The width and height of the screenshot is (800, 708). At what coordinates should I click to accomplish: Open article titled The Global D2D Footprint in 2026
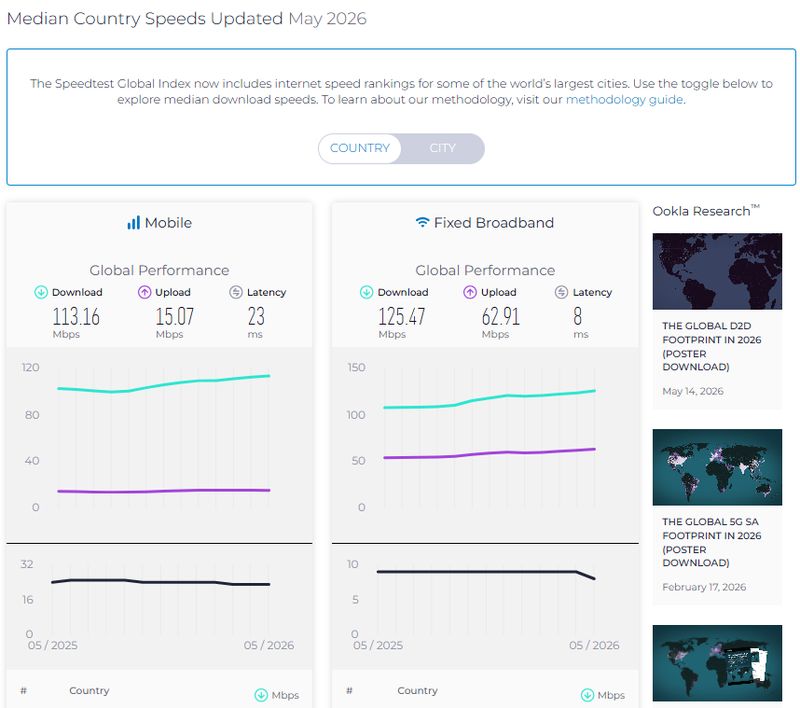coord(711,346)
